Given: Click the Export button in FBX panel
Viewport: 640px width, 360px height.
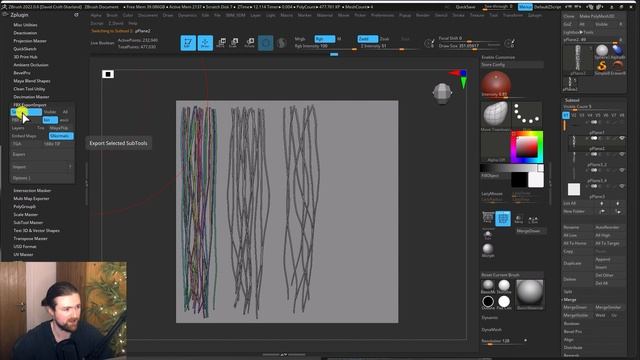Looking at the screenshot, I should (x=42, y=154).
